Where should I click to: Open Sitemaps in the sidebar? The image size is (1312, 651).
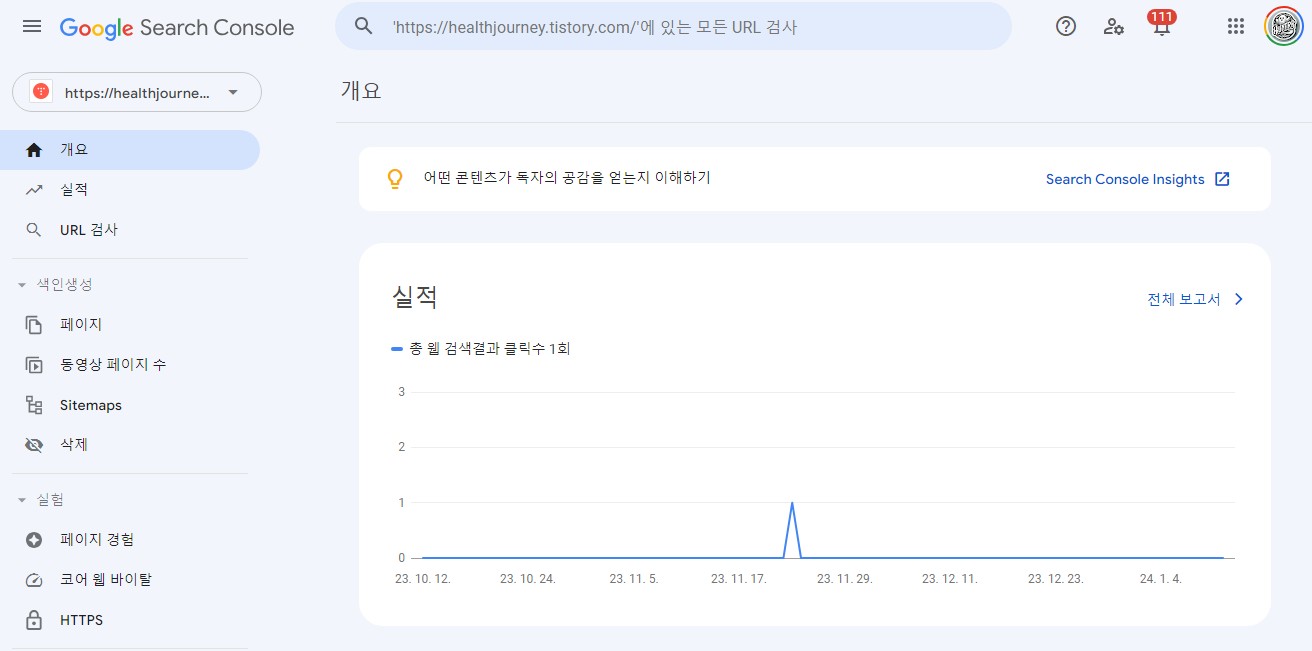(130, 405)
